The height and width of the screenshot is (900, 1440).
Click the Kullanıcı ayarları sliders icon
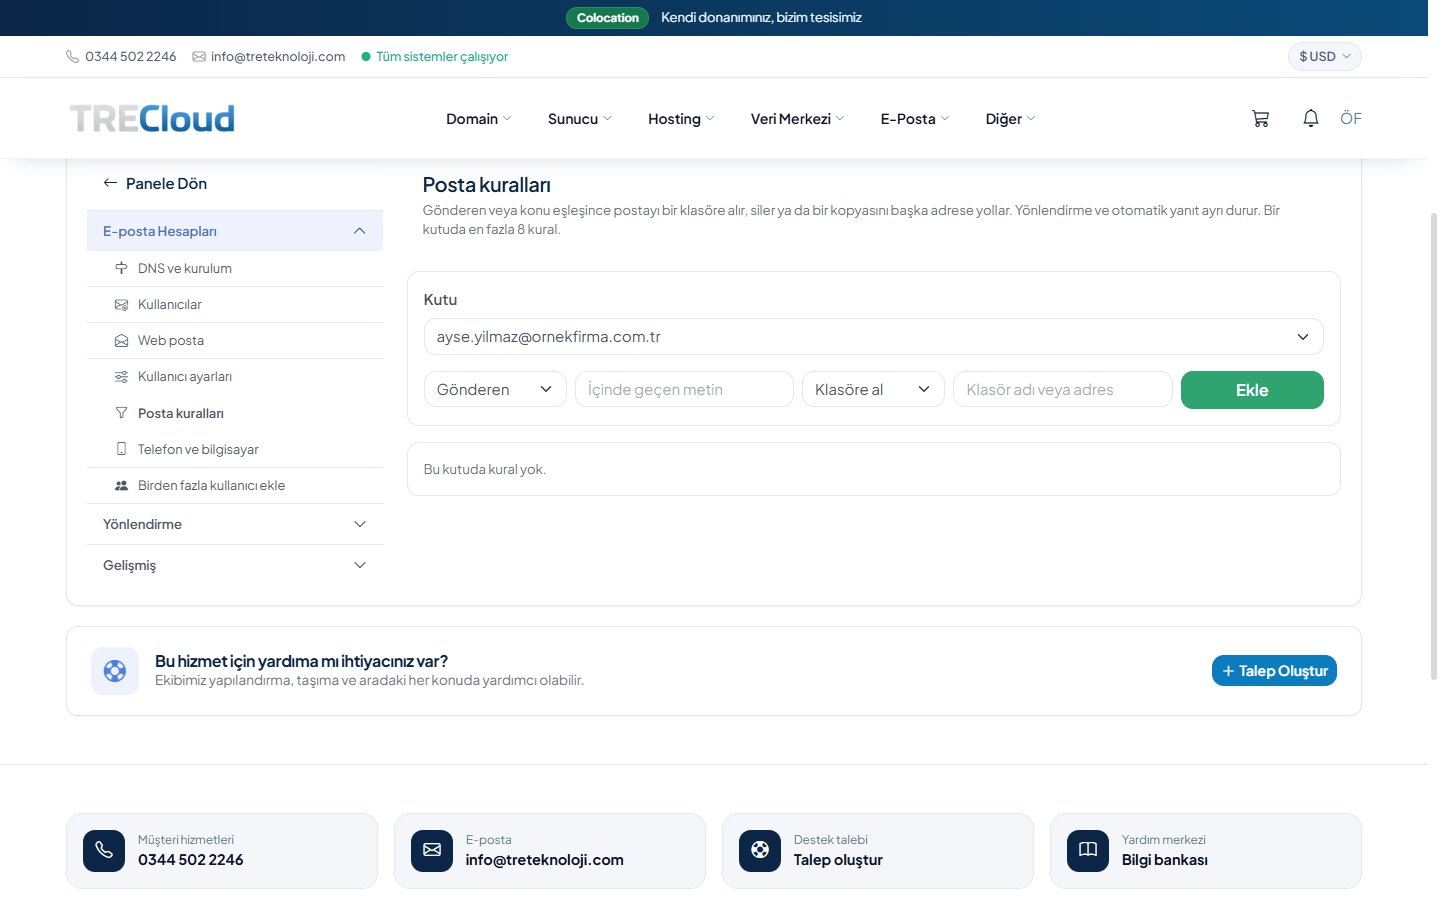tap(121, 376)
